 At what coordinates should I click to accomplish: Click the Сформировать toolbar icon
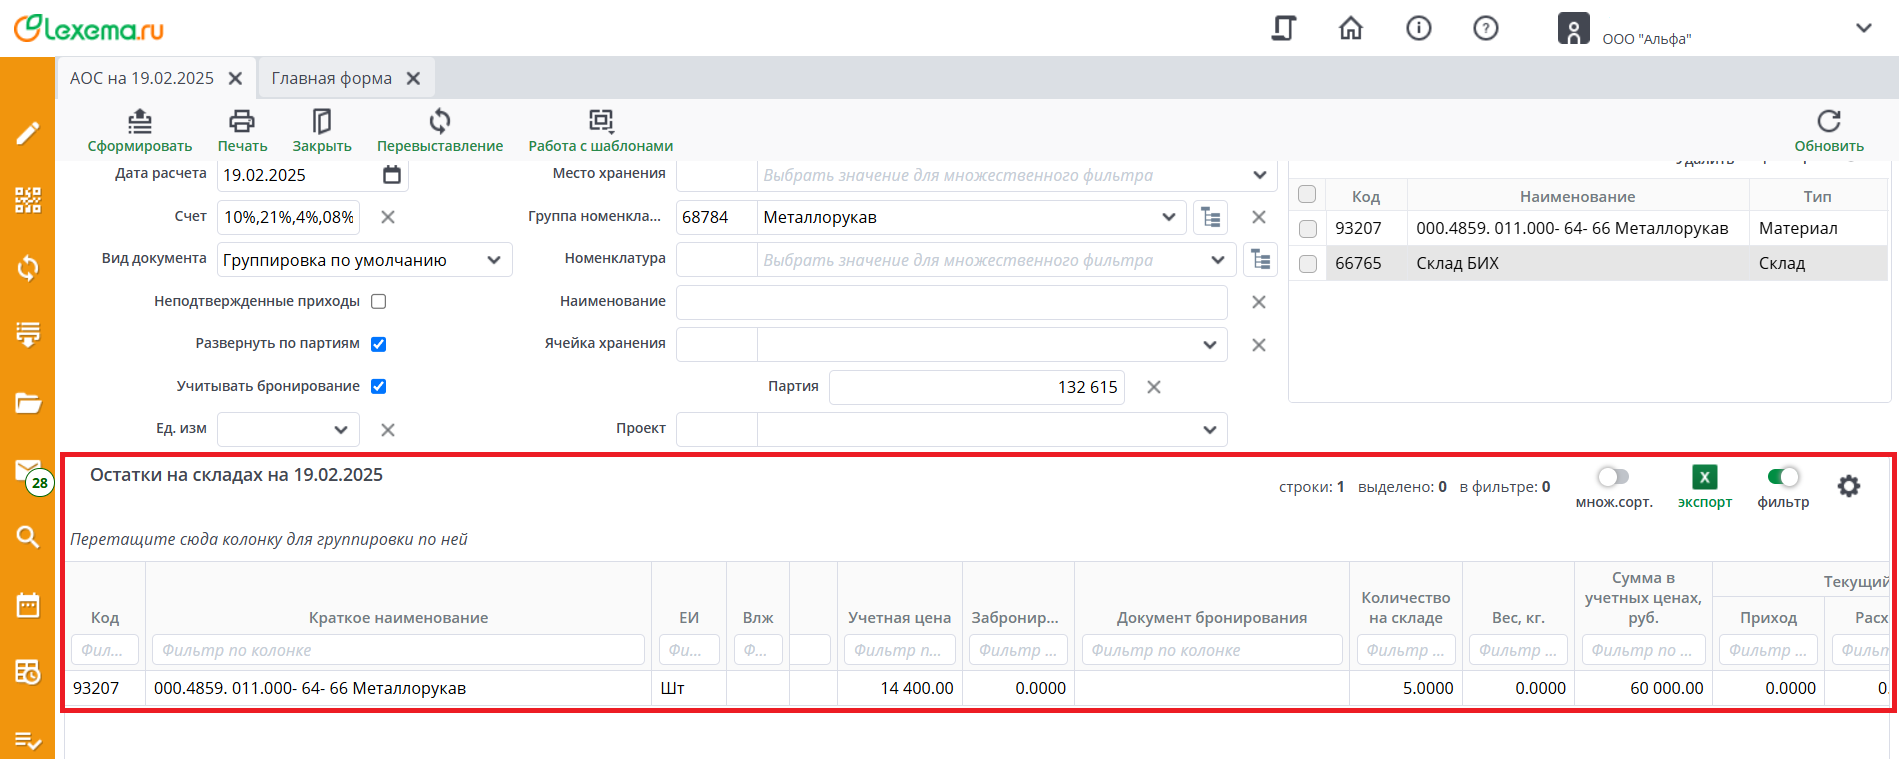click(x=140, y=122)
